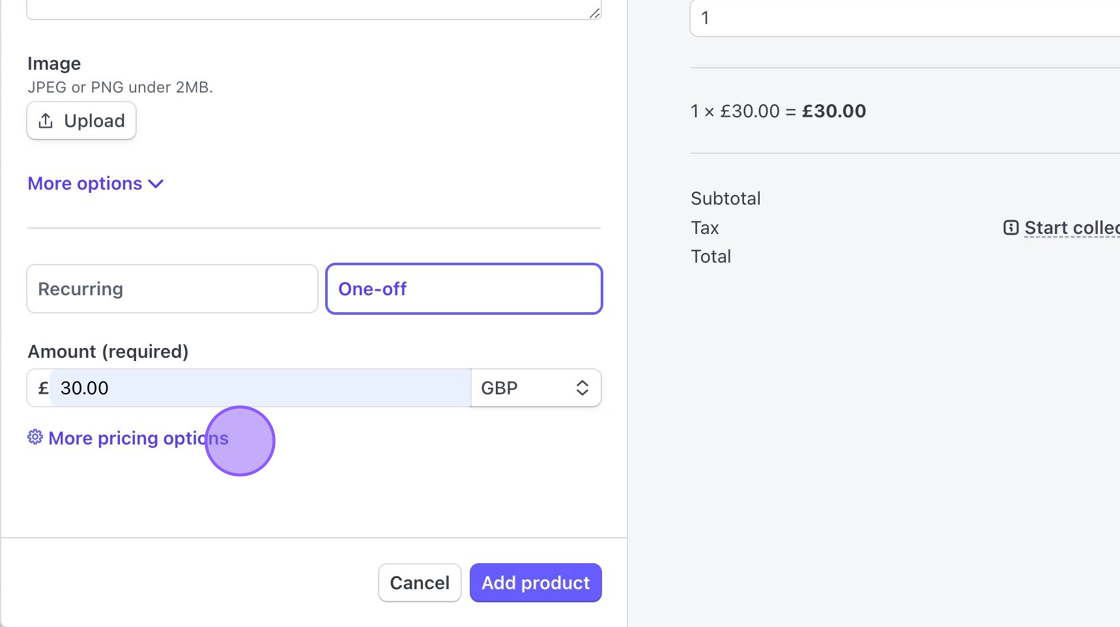Click the icon next to Start collecting
1120x627 pixels.
click(1011, 228)
